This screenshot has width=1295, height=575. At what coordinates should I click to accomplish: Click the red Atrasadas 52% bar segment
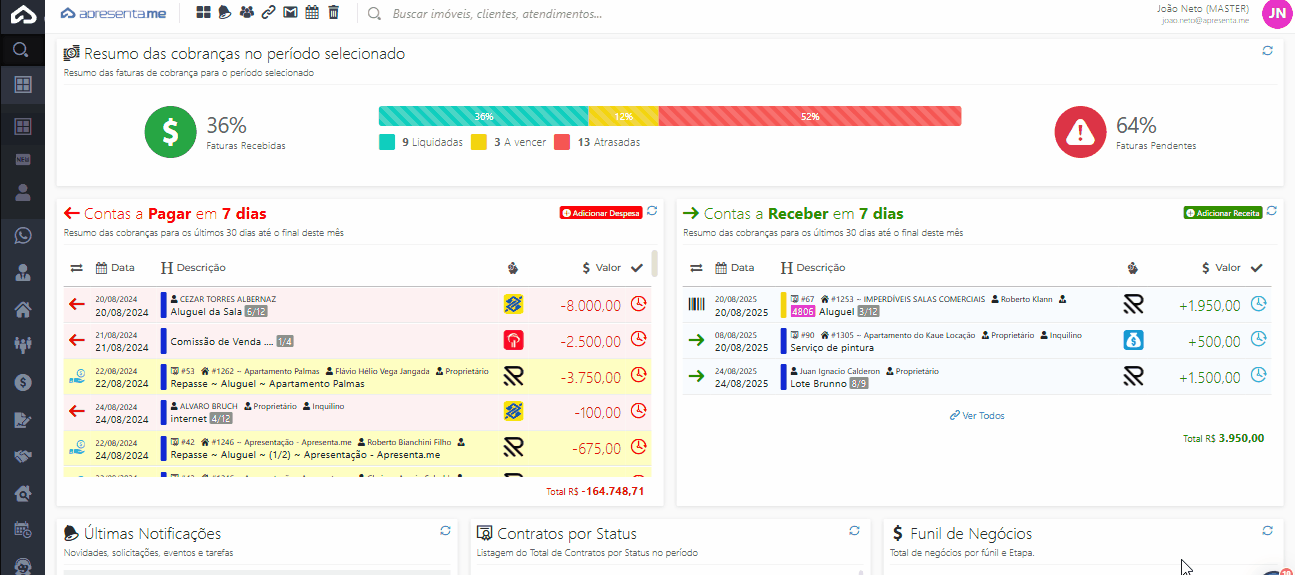point(809,116)
